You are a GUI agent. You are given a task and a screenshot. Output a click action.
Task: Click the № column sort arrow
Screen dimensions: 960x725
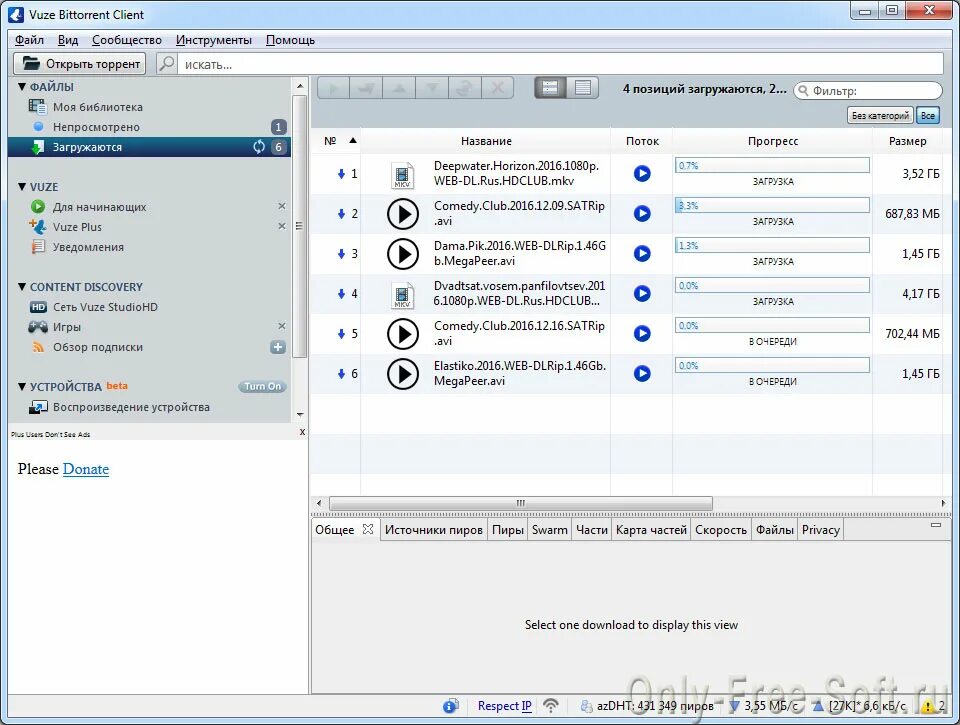(x=353, y=141)
